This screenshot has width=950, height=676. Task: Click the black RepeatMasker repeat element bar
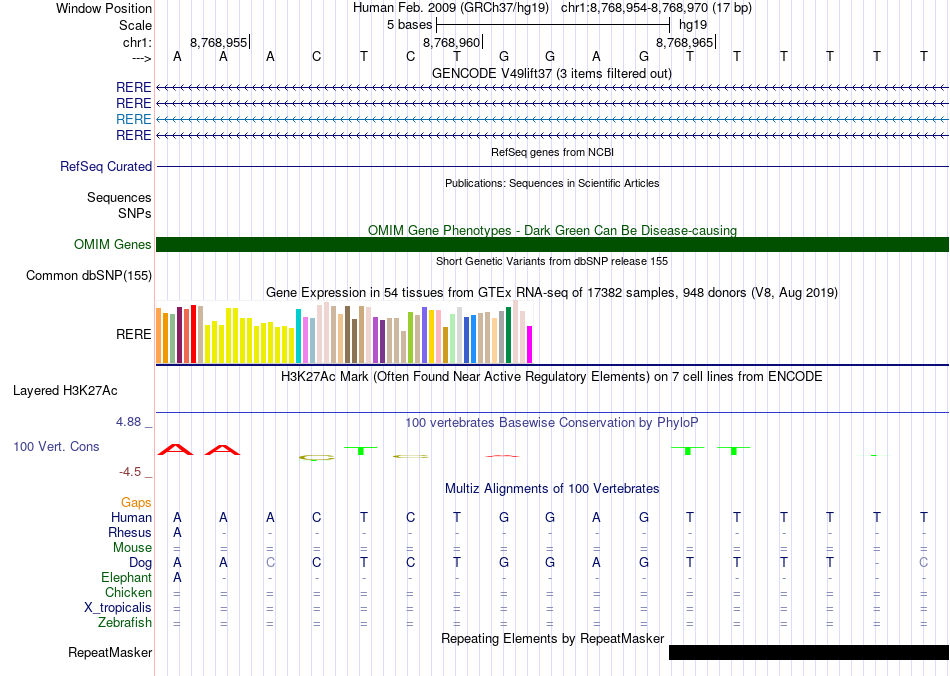[809, 652]
